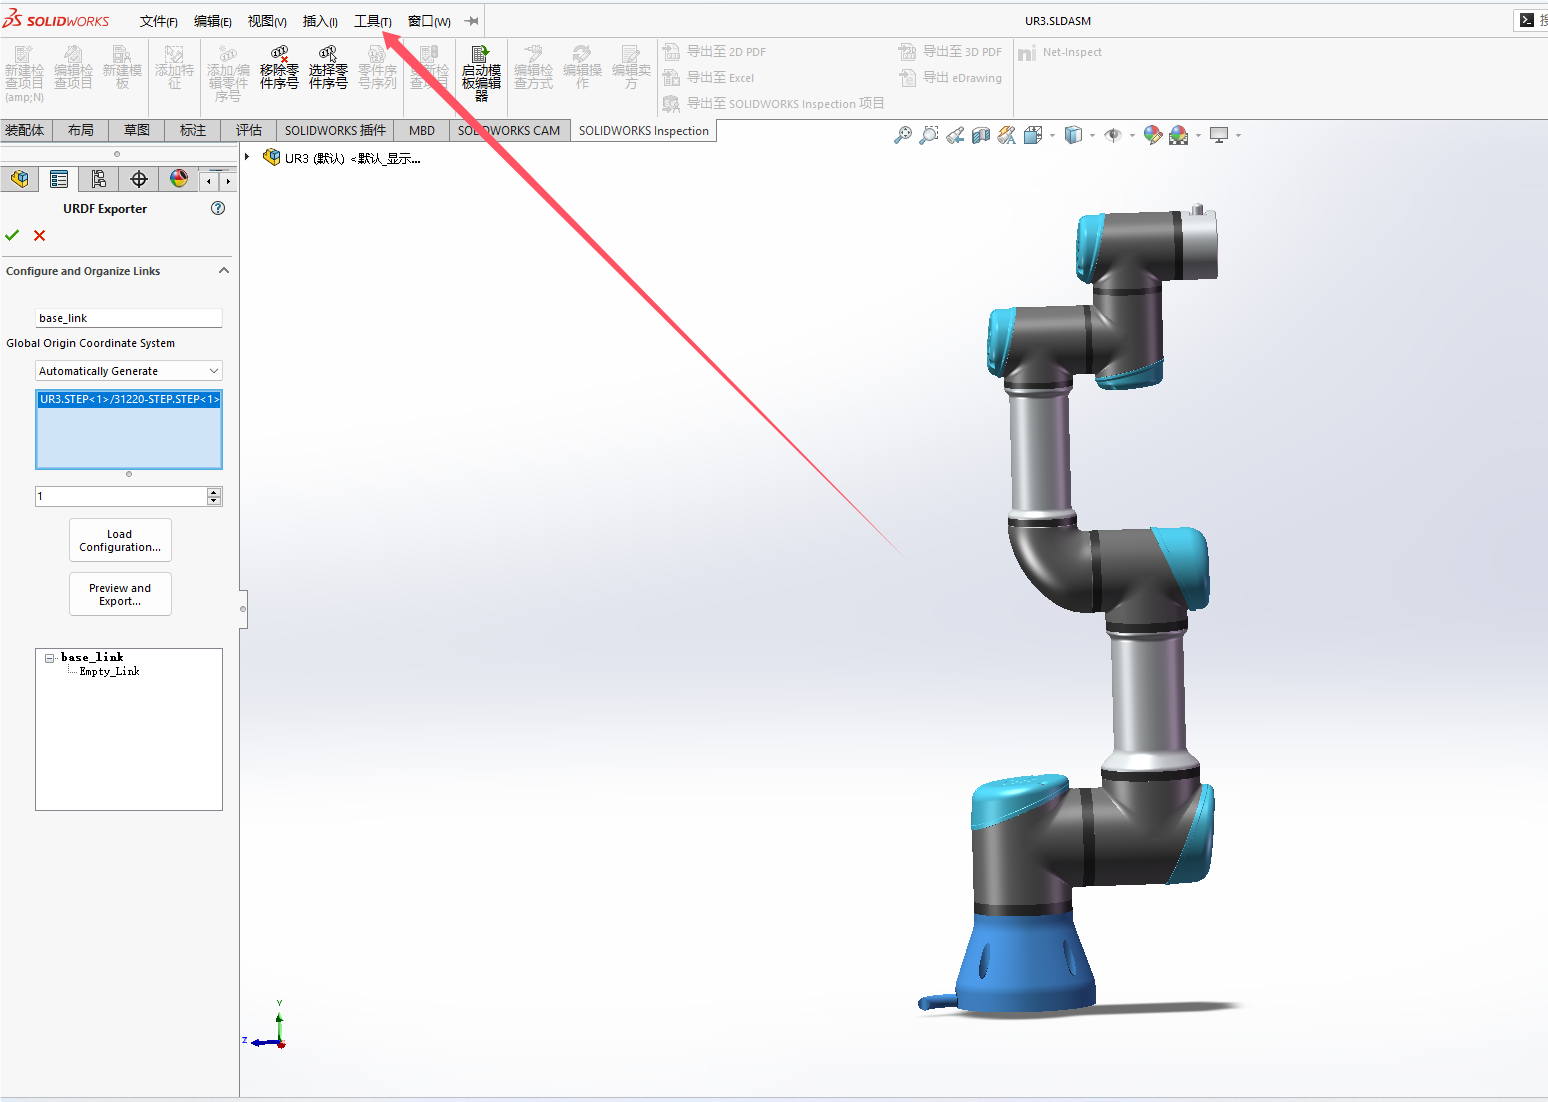
Task: Click the origin crosshair panel tab icon
Action: (138, 178)
